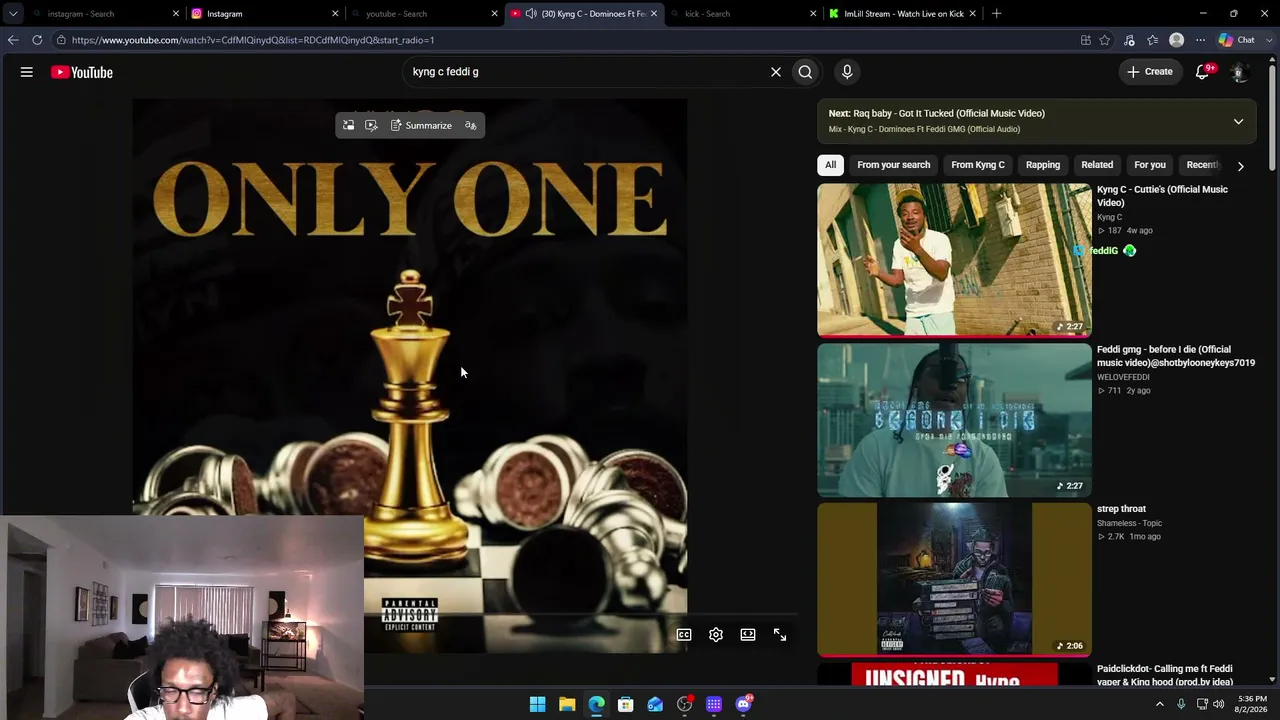The width and height of the screenshot is (1280, 720).
Task: Open Microsoft Edge from the taskbar
Action: pos(596,704)
